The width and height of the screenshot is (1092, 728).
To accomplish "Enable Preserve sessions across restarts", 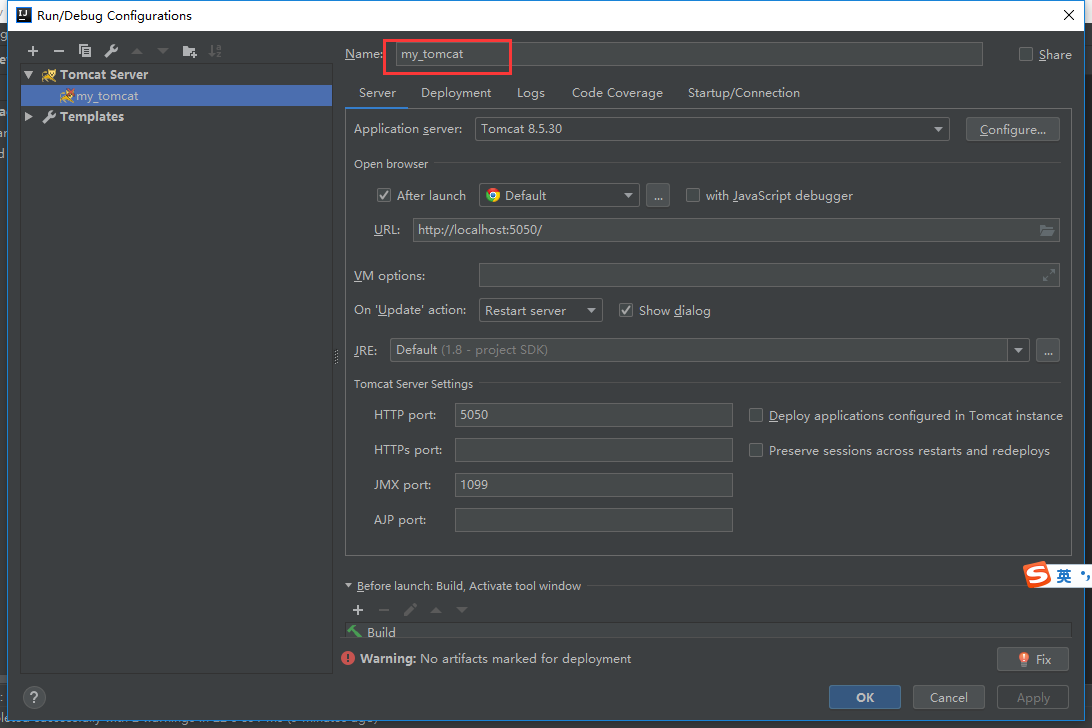I will tap(756, 451).
